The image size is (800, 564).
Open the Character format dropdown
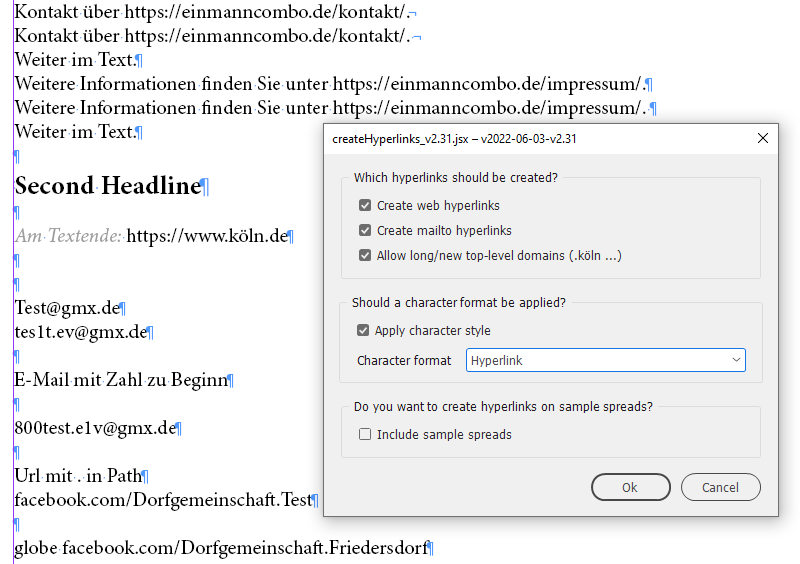[605, 360]
